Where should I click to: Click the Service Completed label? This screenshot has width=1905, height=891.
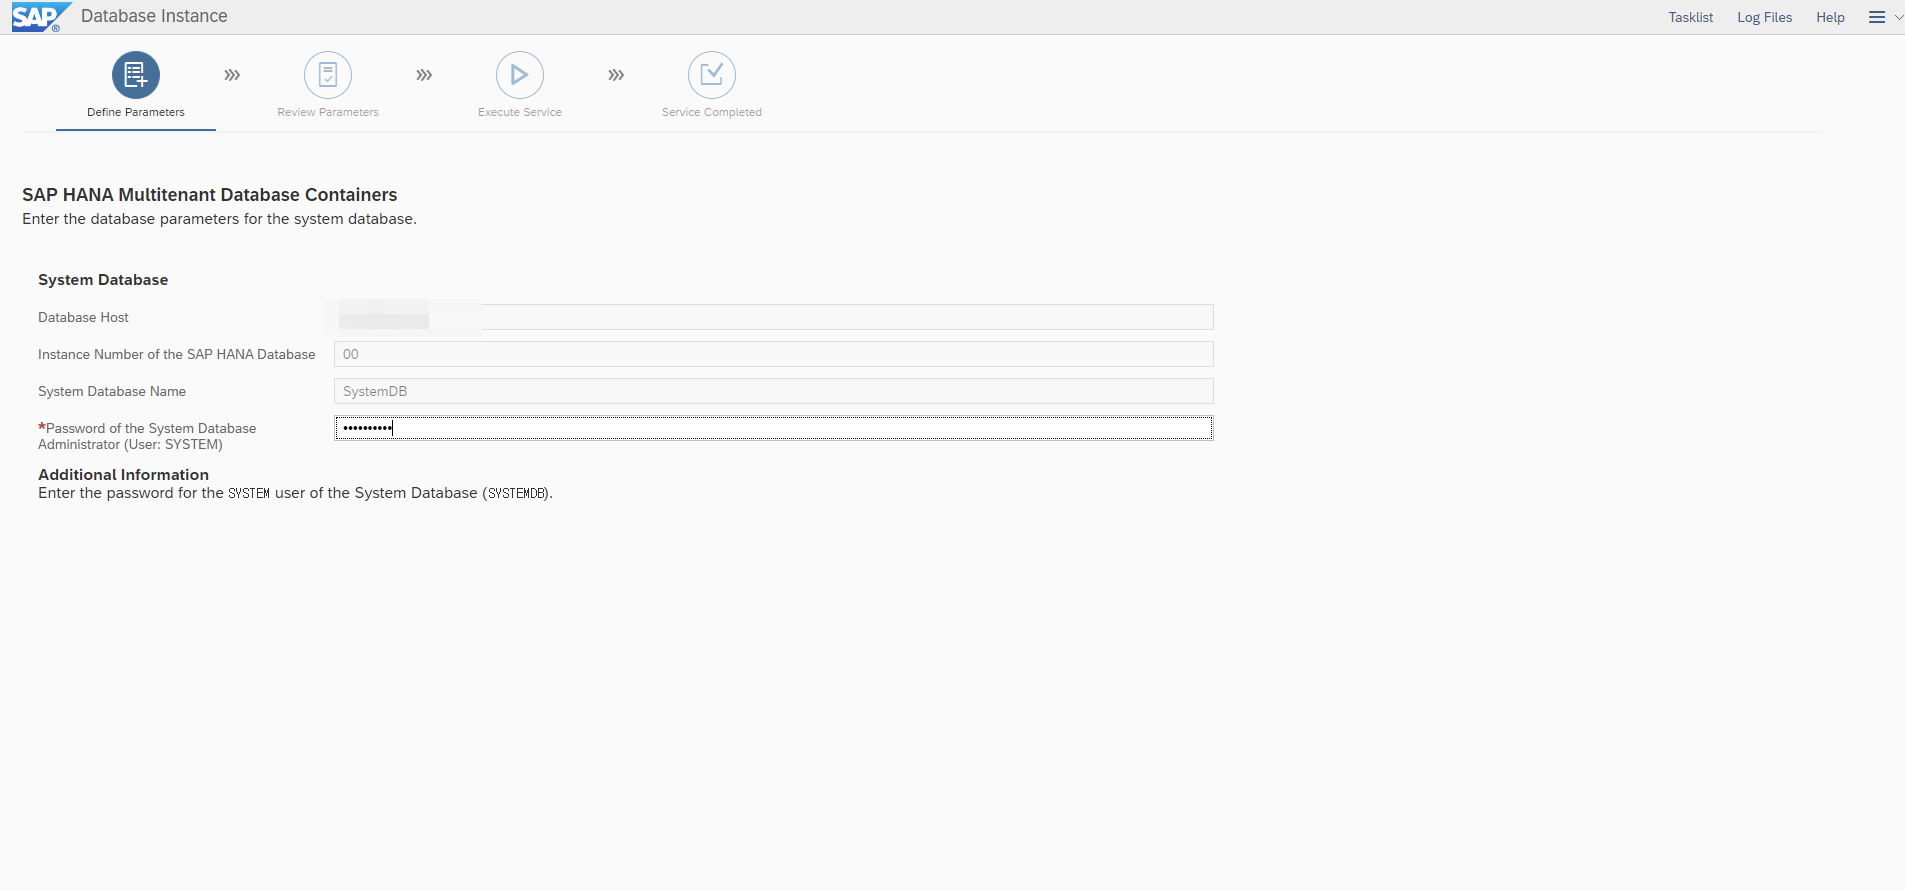[712, 112]
